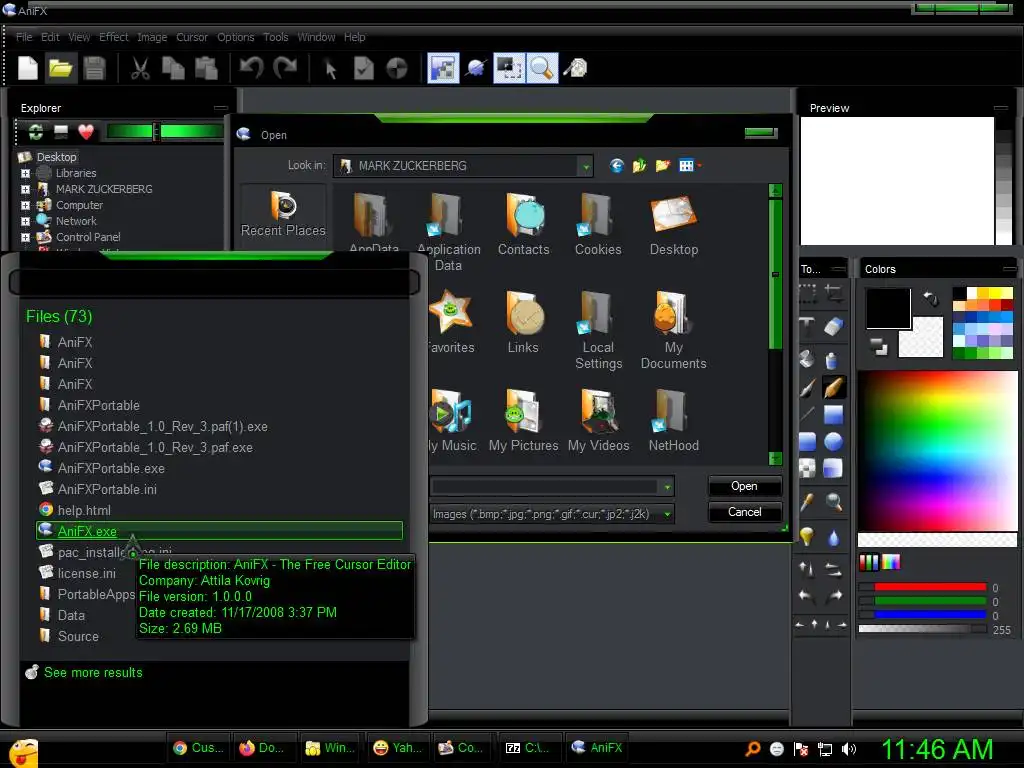
Task: Open the Look in dropdown
Action: (x=586, y=167)
